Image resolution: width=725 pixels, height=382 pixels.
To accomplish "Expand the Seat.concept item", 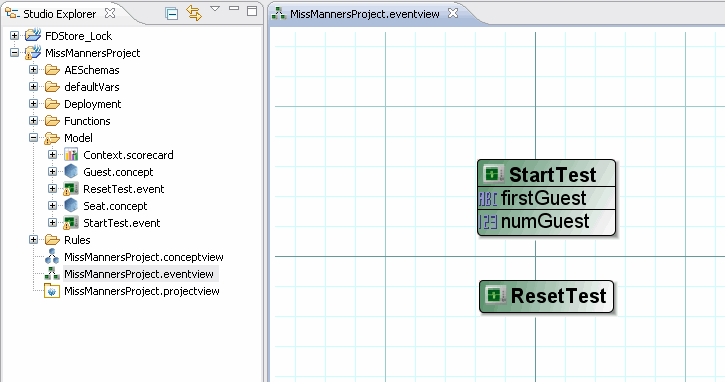I will (x=52, y=205).
